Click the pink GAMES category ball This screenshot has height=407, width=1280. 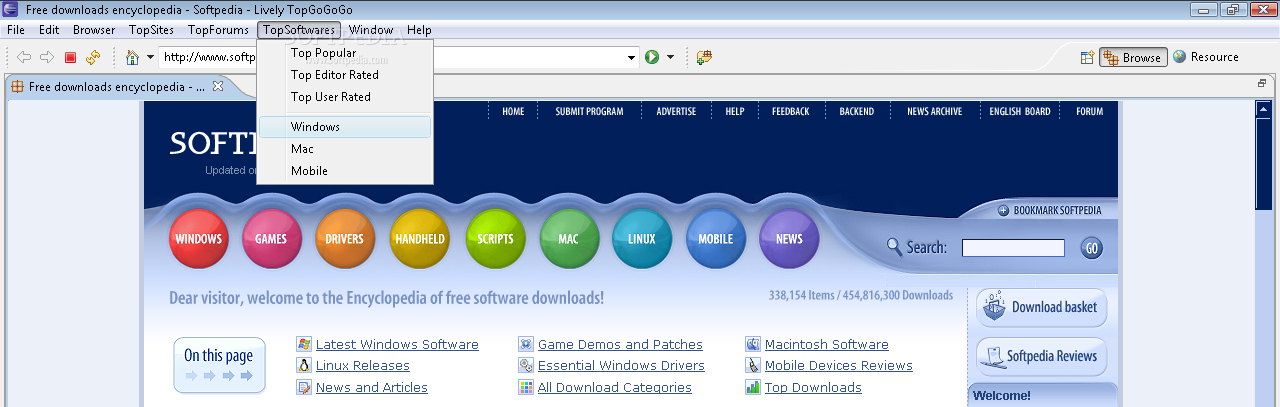tap(271, 239)
